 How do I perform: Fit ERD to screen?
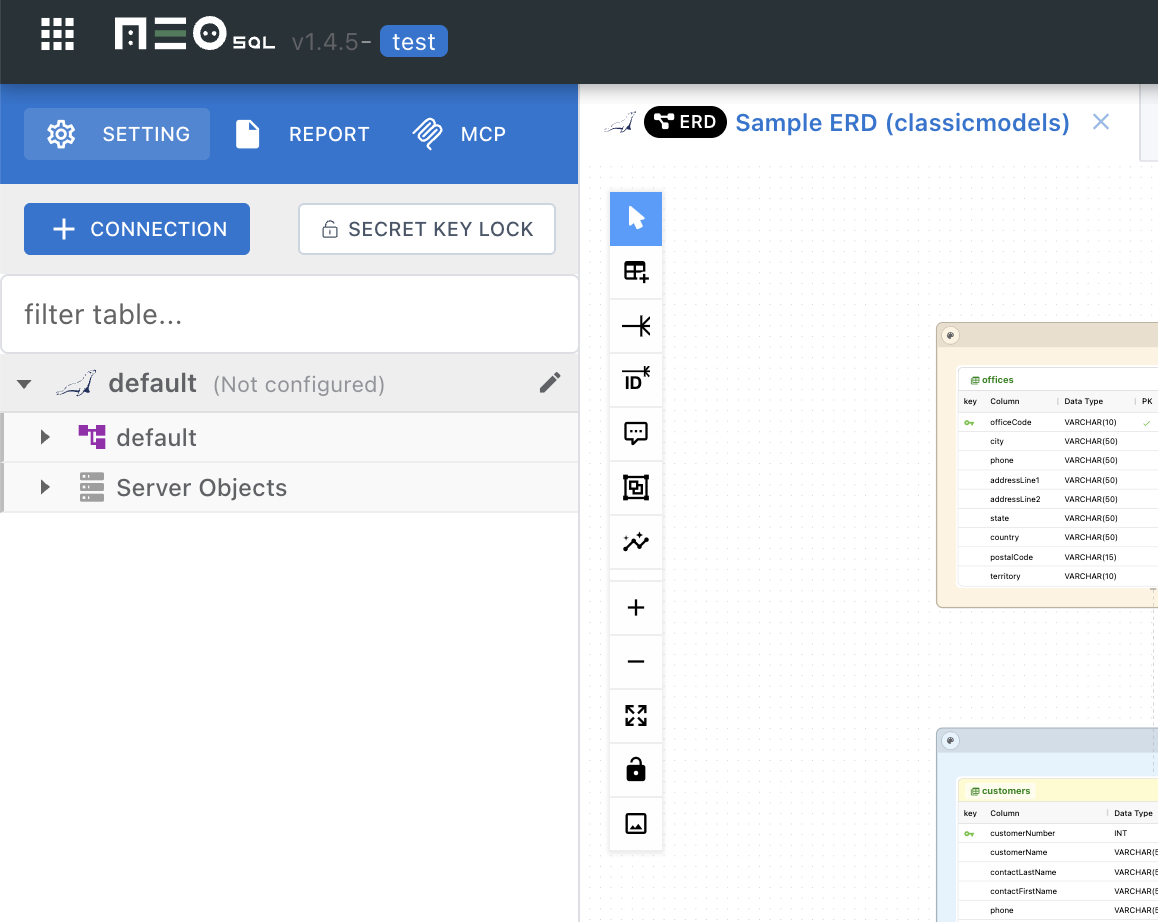pos(636,715)
